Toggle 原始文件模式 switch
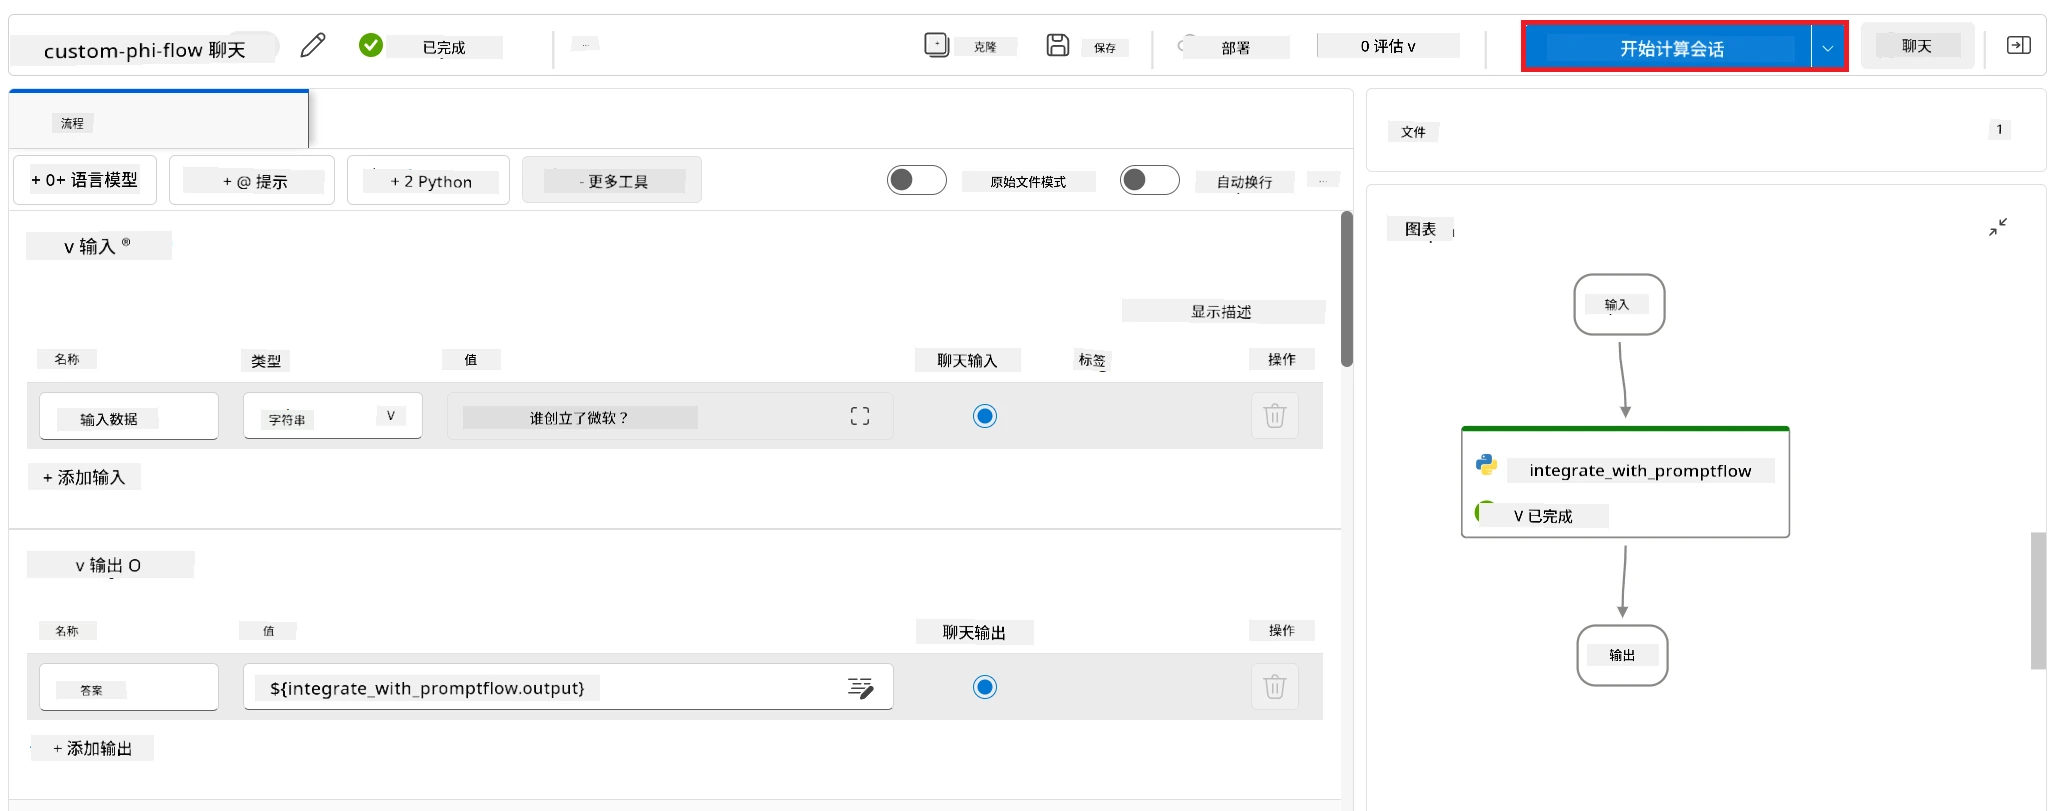 click(x=917, y=180)
